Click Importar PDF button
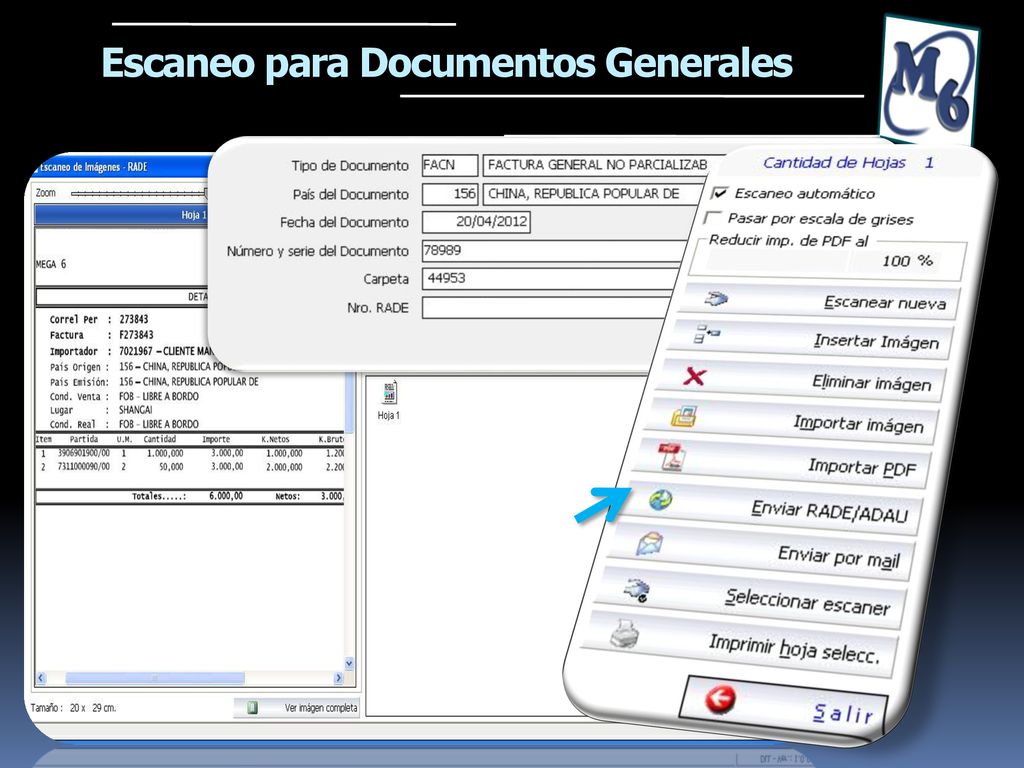Screen dimensions: 1024x768 click(x=780, y=464)
